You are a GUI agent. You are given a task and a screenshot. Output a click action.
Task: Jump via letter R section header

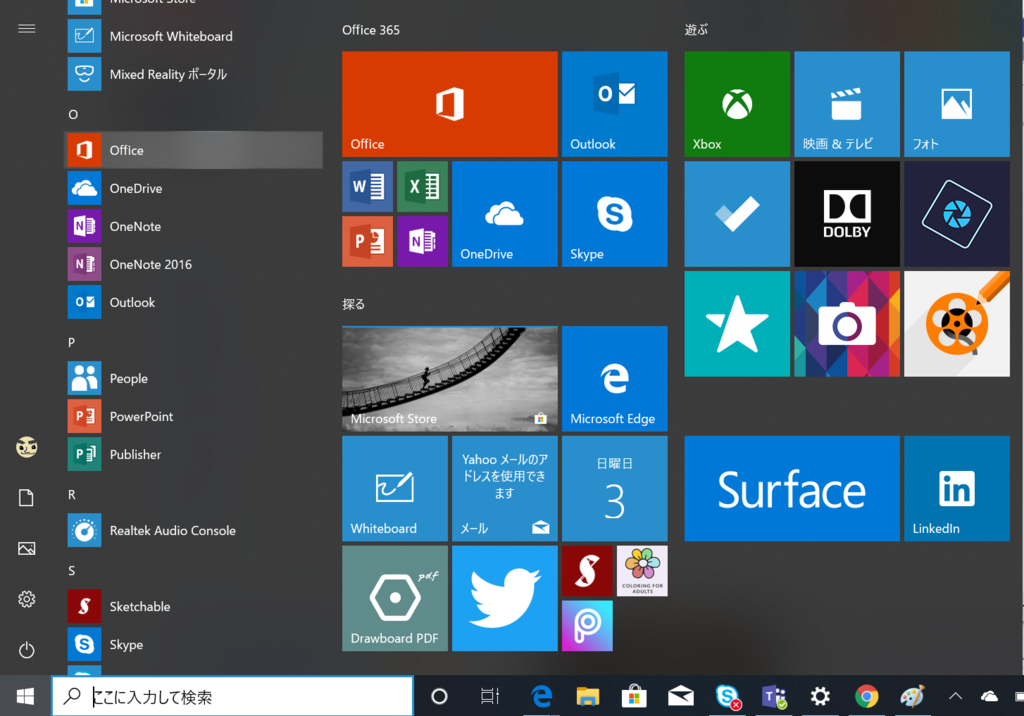pos(71,495)
